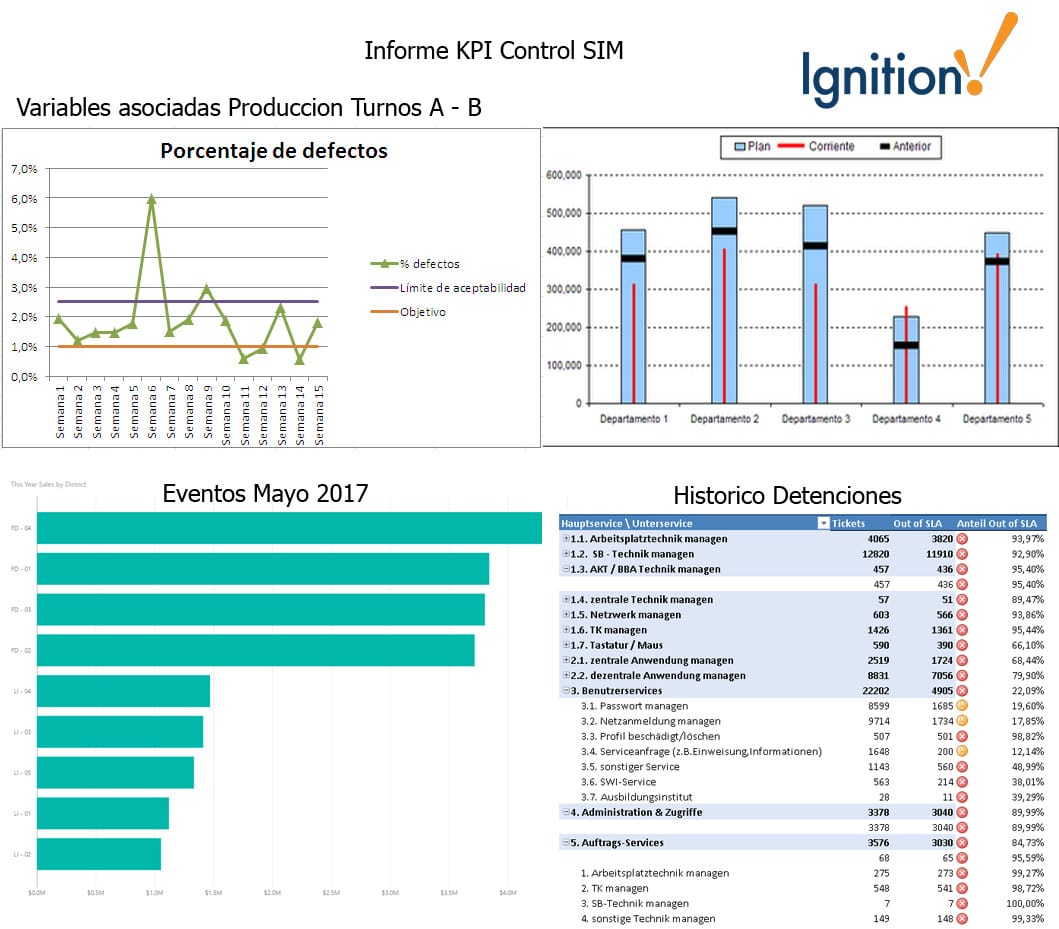
Task: Click the '22202' tickets value for Benutzerservices
Action: click(x=875, y=691)
